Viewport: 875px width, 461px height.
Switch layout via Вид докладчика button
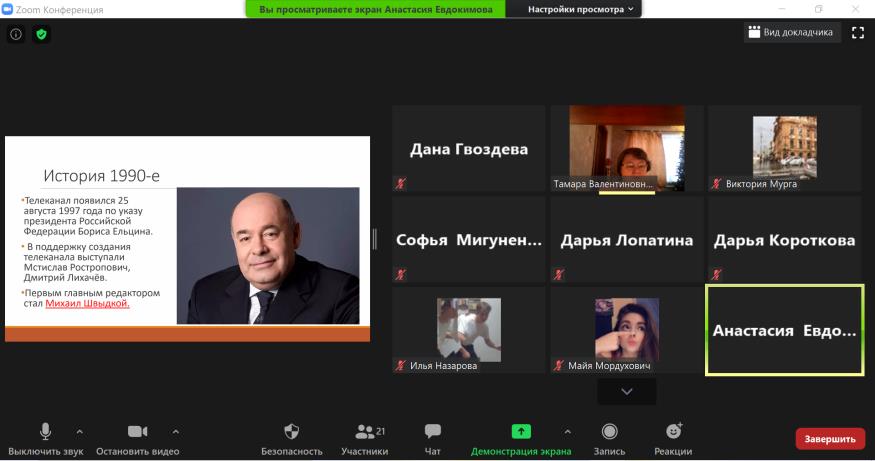791,32
